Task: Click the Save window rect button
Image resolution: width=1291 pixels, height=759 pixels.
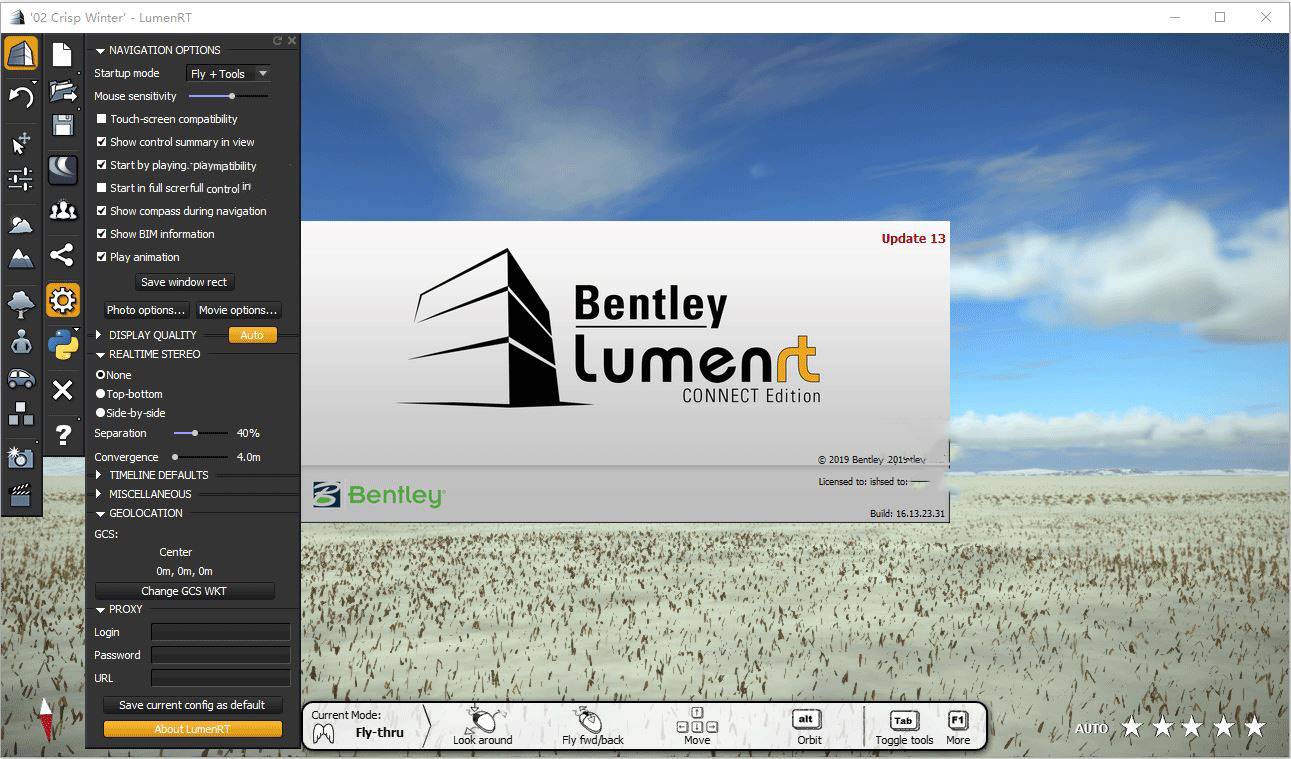Action: click(184, 282)
